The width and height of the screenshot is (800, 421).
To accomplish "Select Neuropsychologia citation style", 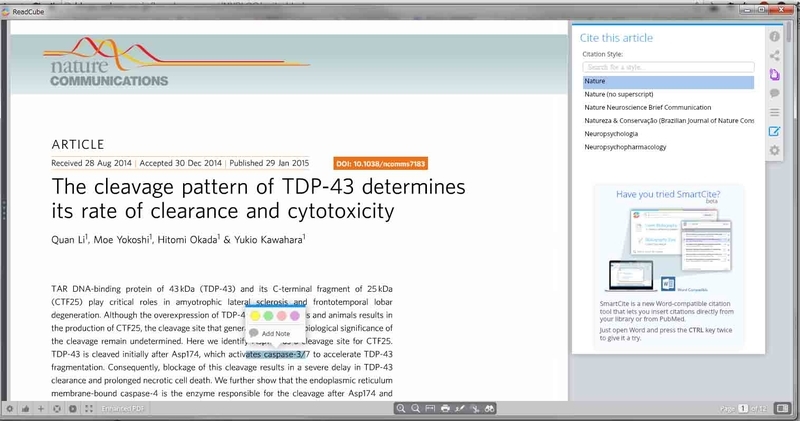I will [668, 134].
